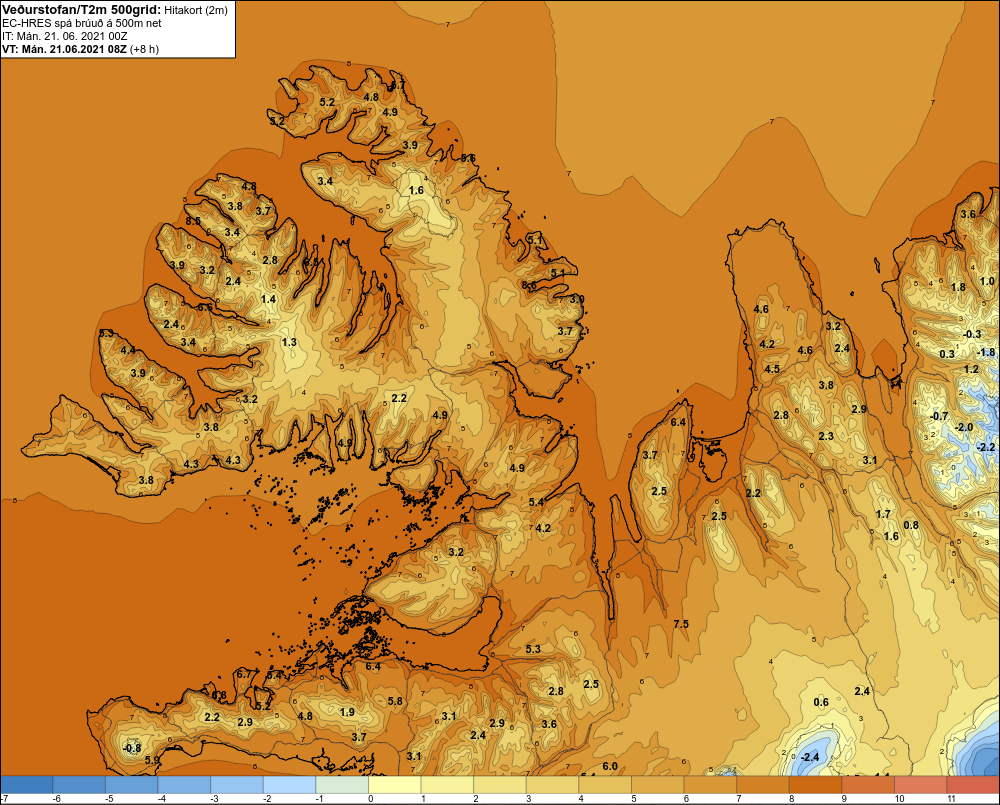The width and height of the screenshot is (1000, 805).
Task: Click the '-2.4' value in blue area
Action: tap(809, 757)
